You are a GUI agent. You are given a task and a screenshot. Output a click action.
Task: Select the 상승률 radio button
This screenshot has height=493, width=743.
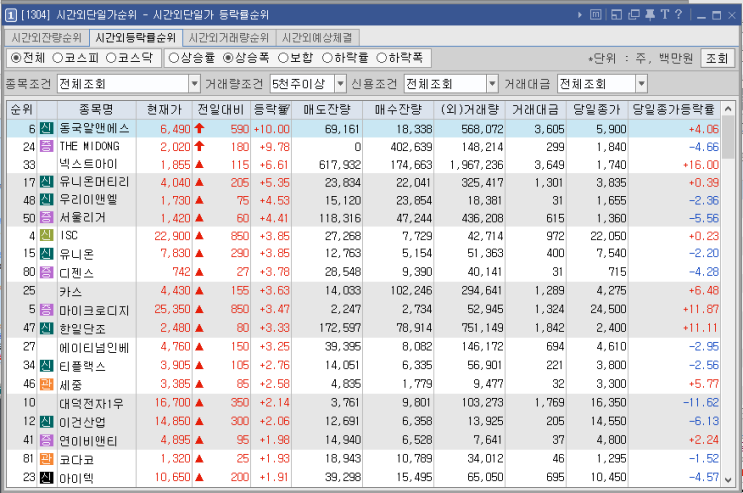(x=173, y=58)
